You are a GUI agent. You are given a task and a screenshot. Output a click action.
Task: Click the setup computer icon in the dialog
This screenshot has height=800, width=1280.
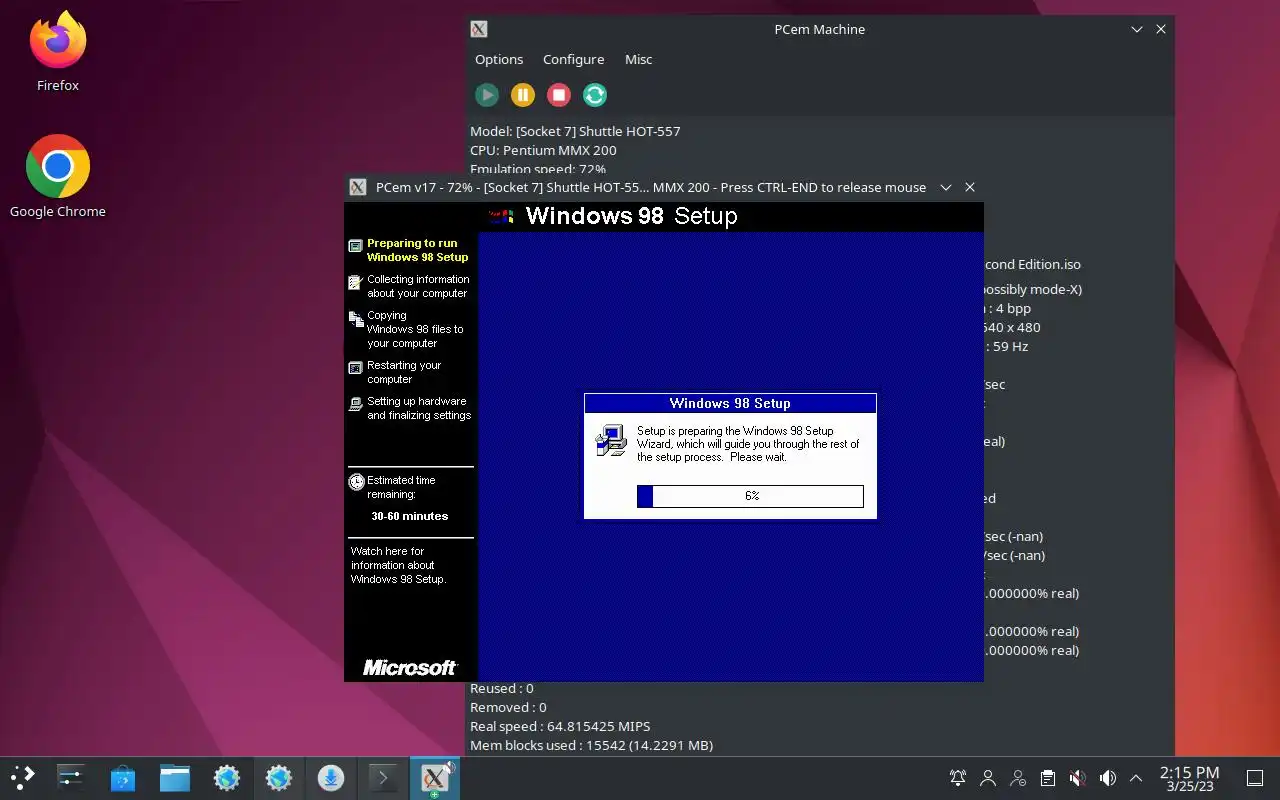point(611,440)
